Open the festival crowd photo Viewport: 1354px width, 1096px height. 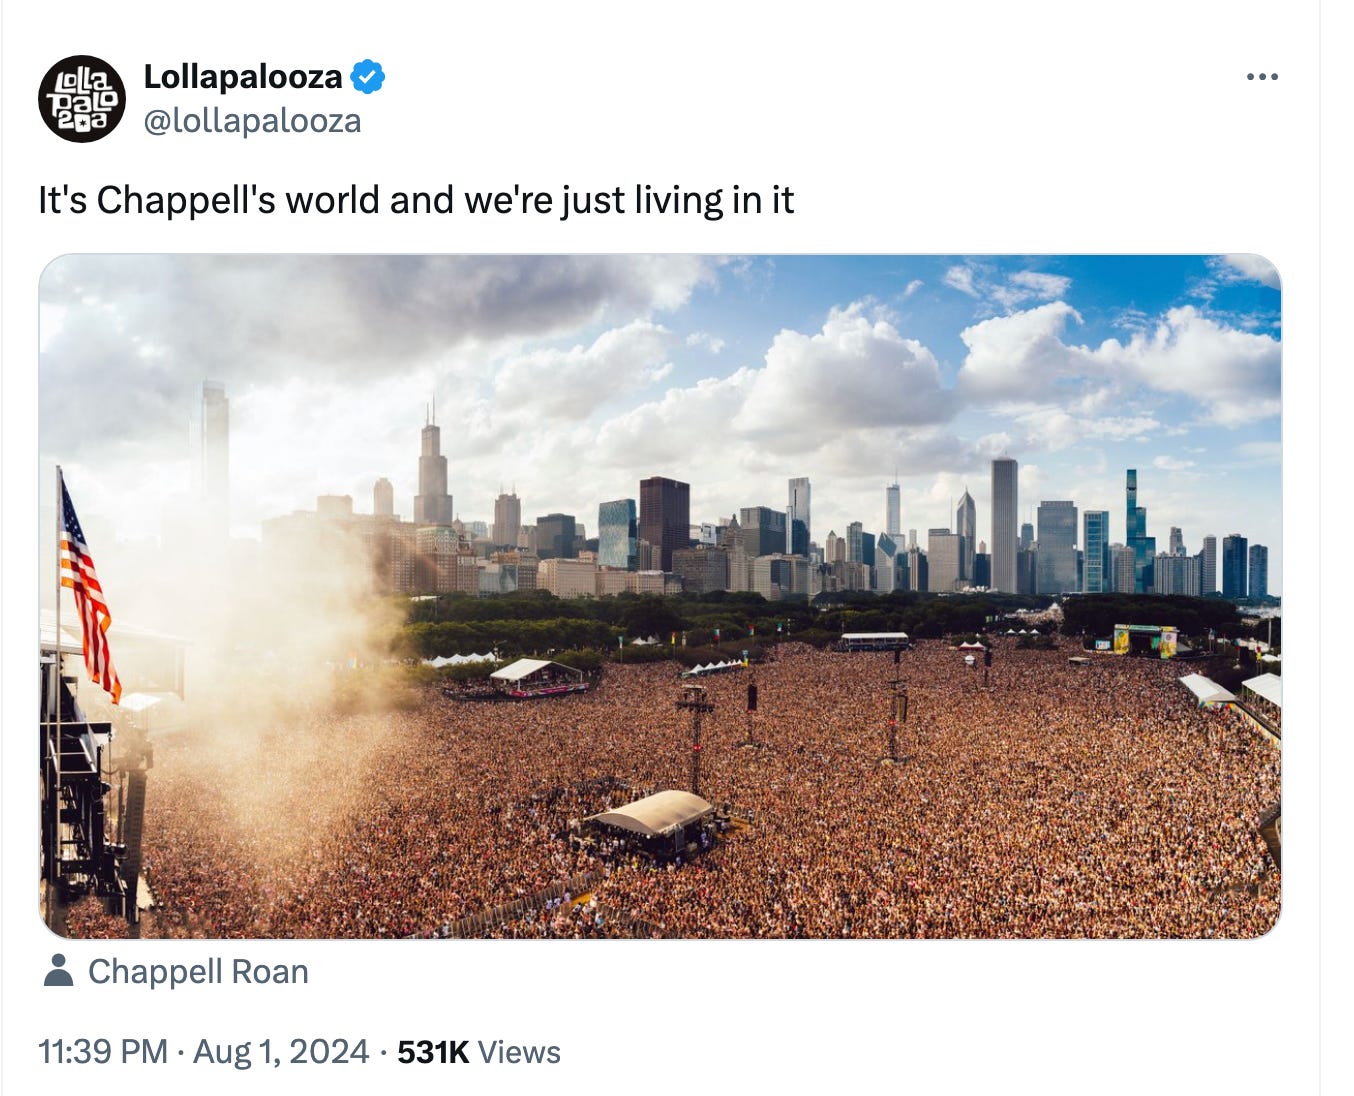tap(660, 596)
